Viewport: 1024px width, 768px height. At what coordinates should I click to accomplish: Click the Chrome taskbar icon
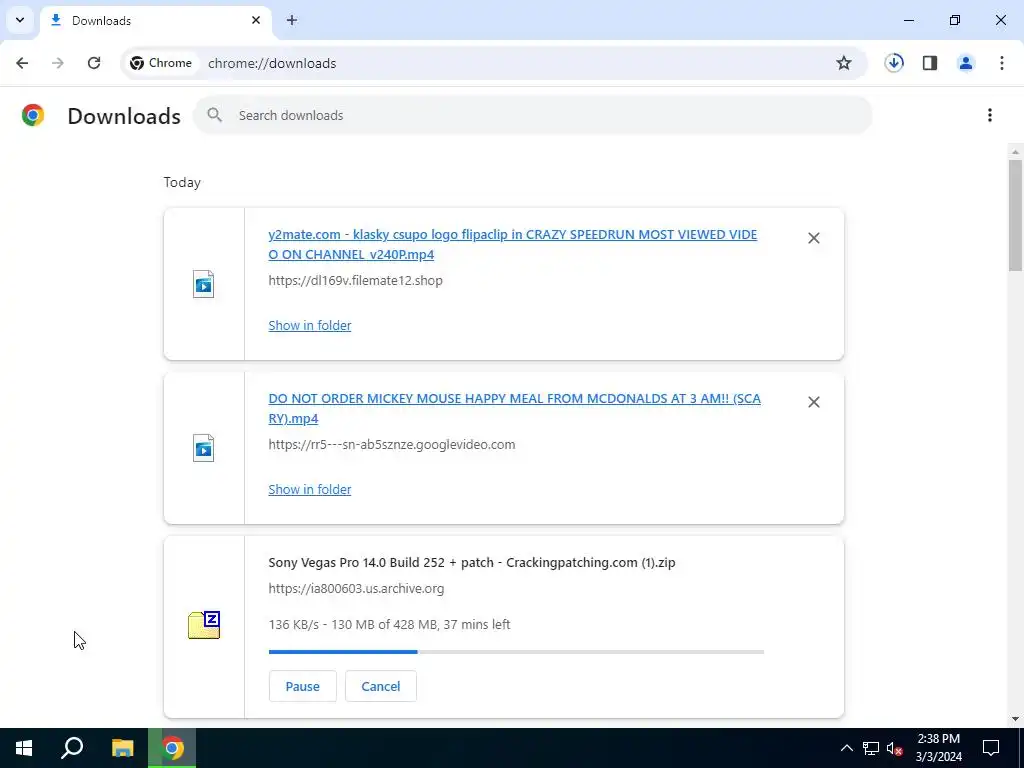tap(172, 748)
